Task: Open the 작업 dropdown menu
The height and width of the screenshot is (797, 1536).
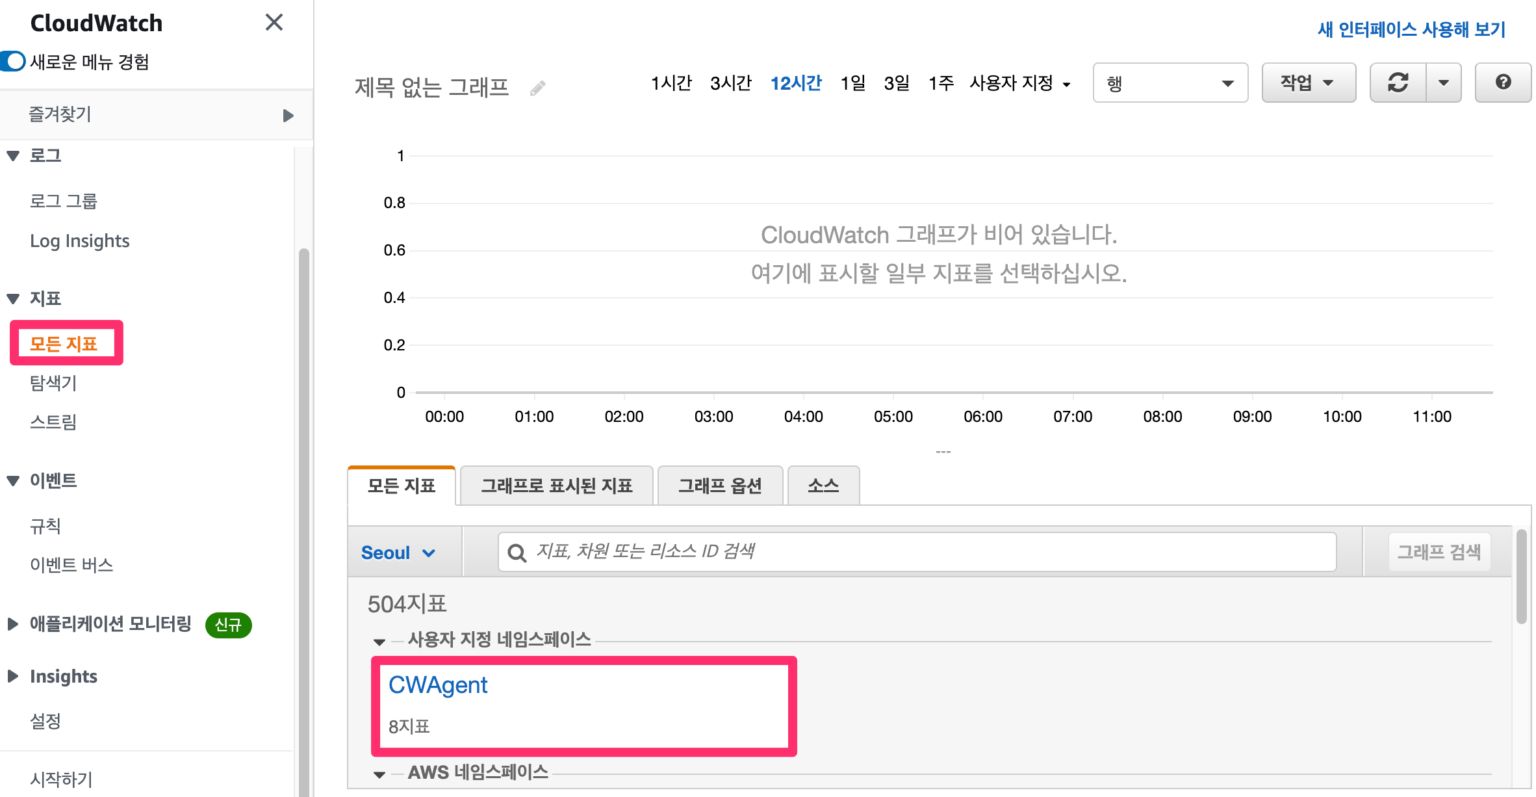Action: pyautogui.click(x=1308, y=82)
